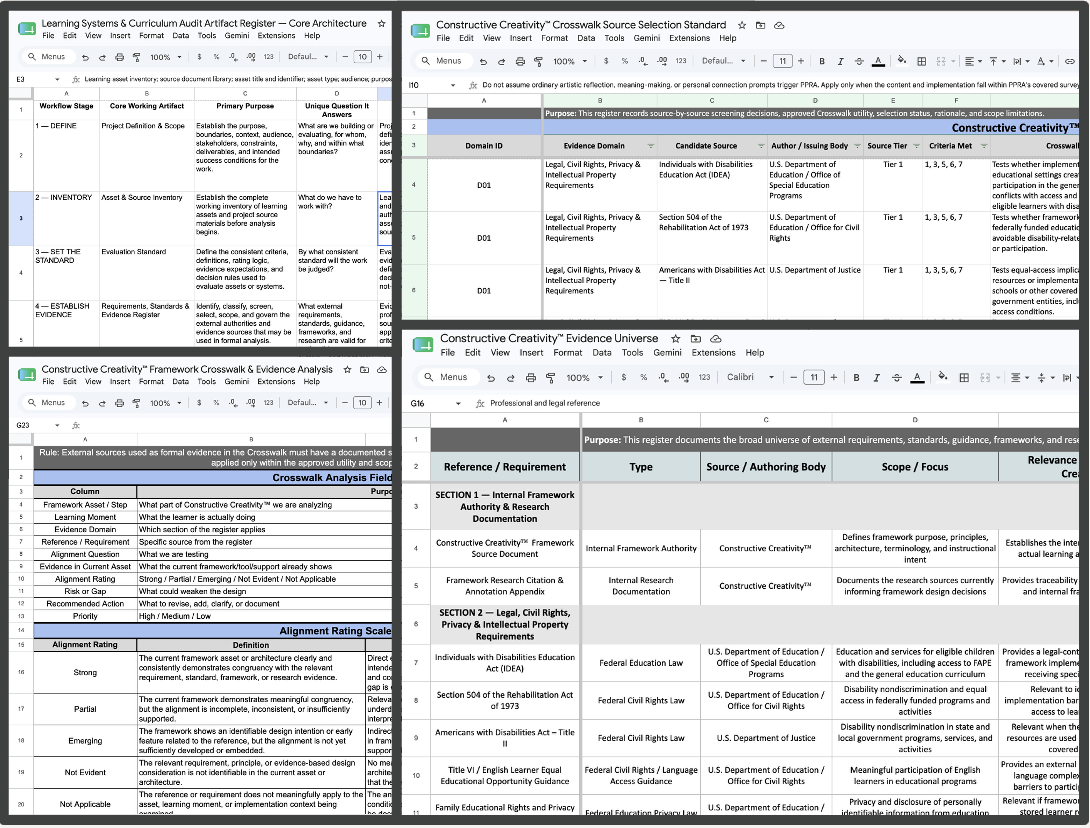
Task: Undo in Artifact Register toolbar
Action: 85,57
